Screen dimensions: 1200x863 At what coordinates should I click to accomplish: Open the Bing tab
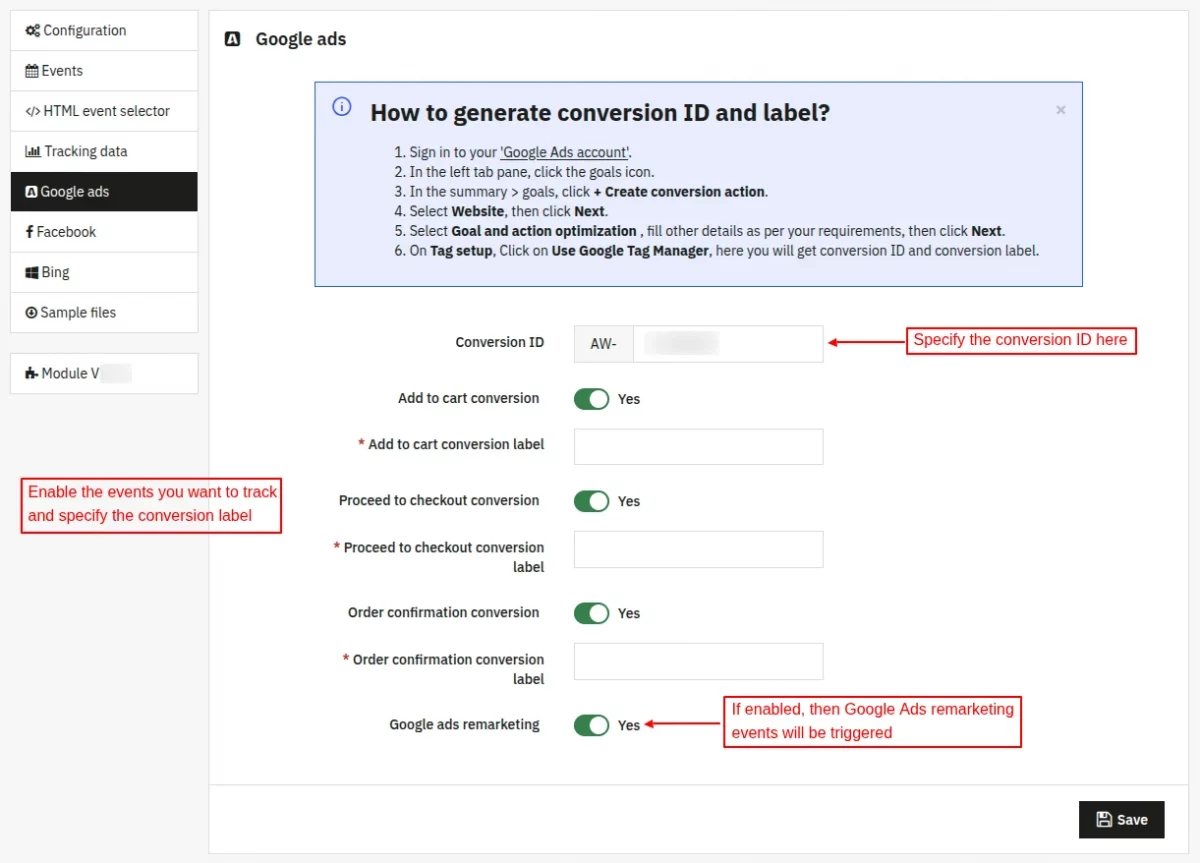pos(104,273)
